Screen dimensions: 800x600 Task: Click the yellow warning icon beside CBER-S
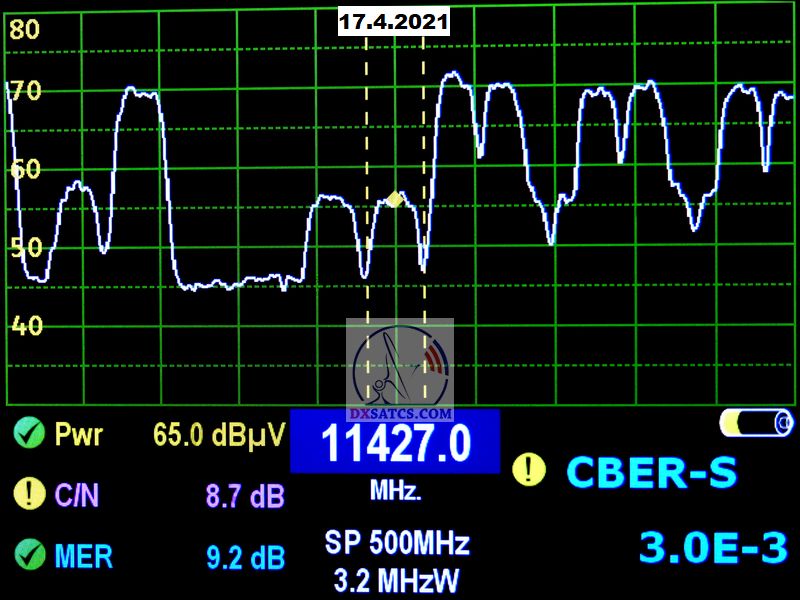click(528, 468)
